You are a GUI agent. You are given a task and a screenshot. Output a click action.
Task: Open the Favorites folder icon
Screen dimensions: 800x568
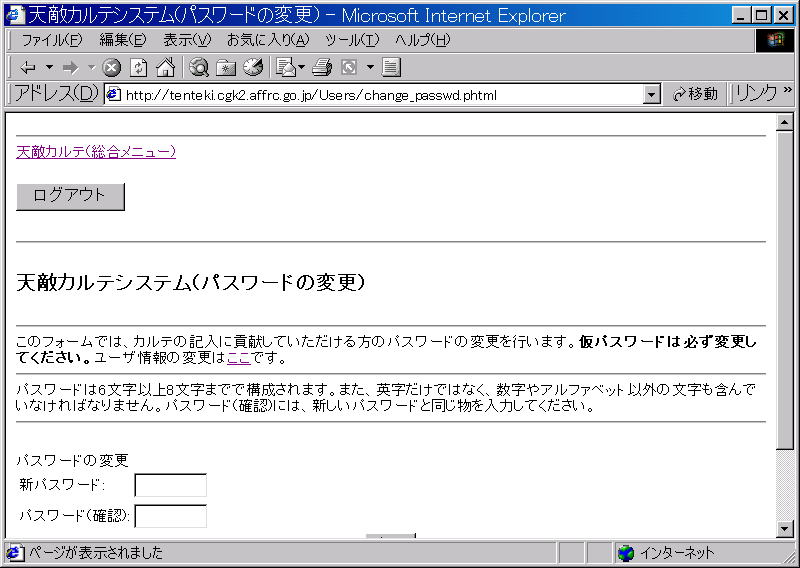pos(226,68)
